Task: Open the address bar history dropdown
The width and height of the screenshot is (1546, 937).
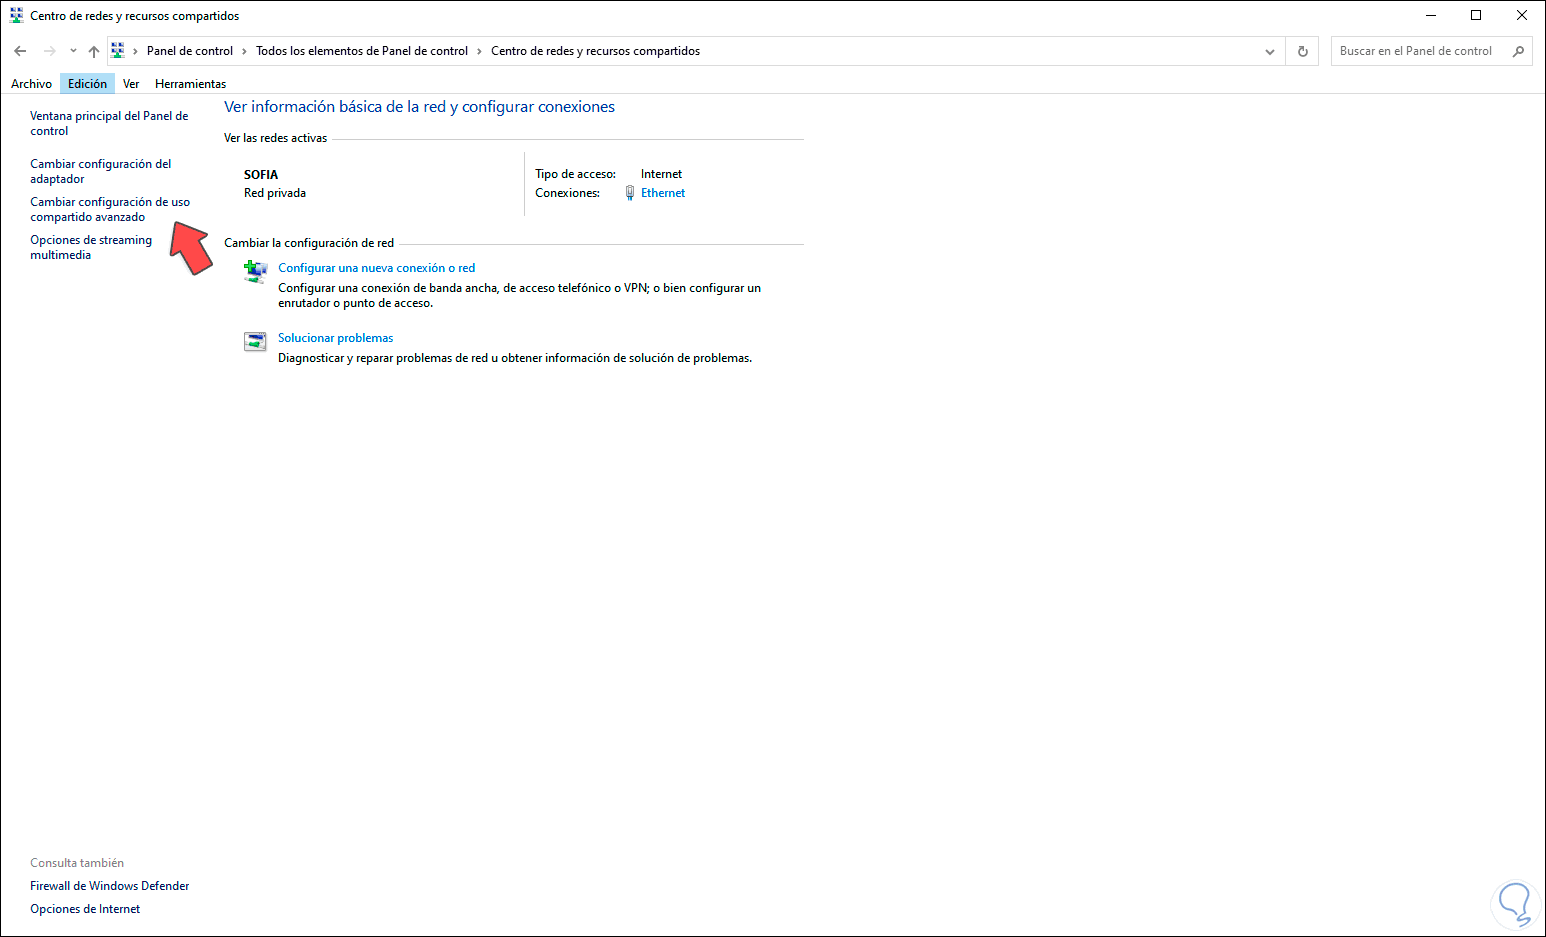Action: (1269, 50)
